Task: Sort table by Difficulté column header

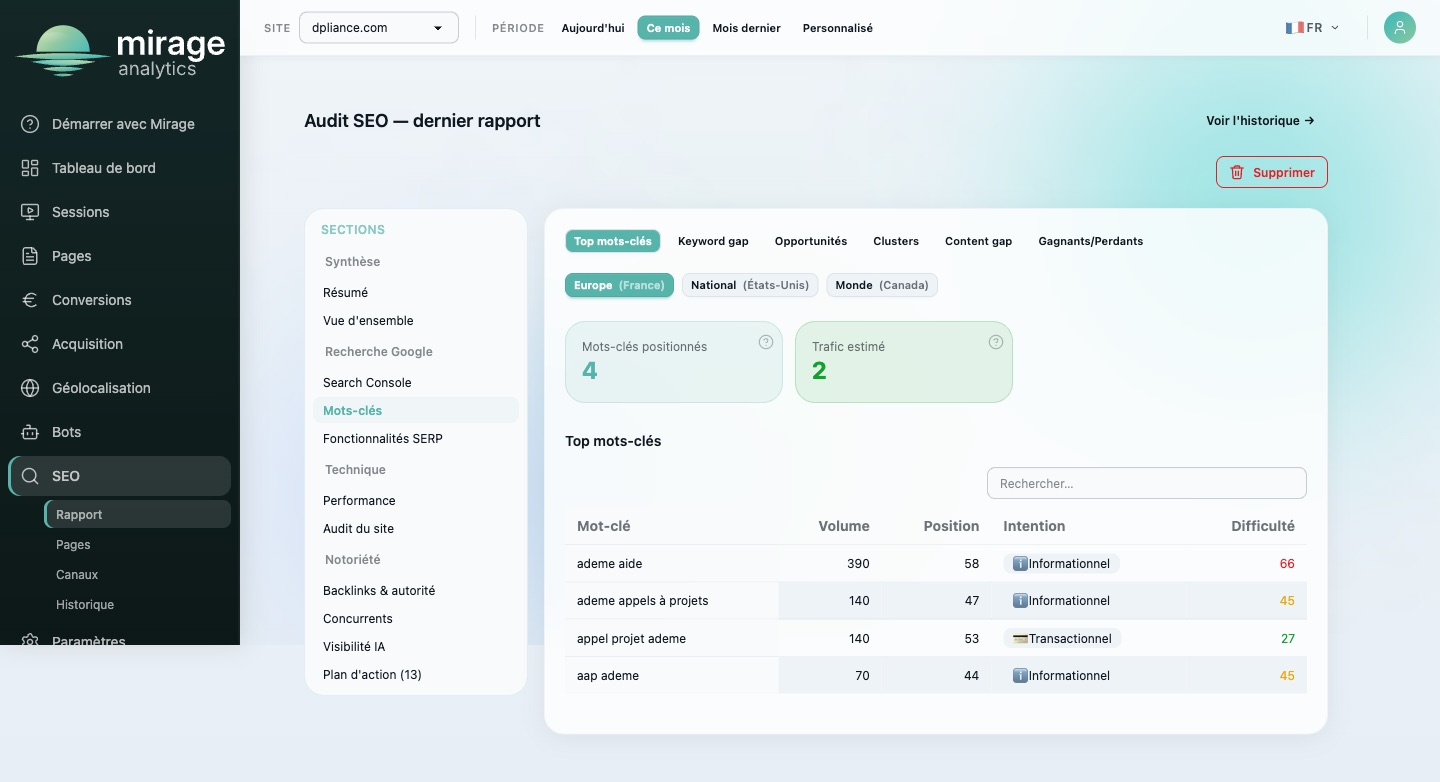Action: point(1263,526)
